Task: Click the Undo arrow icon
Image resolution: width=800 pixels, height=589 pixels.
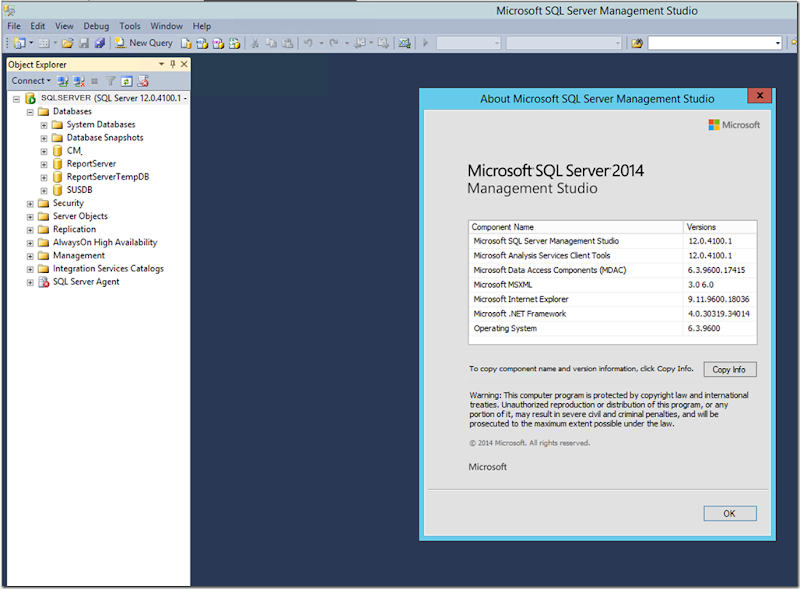Action: tap(308, 43)
